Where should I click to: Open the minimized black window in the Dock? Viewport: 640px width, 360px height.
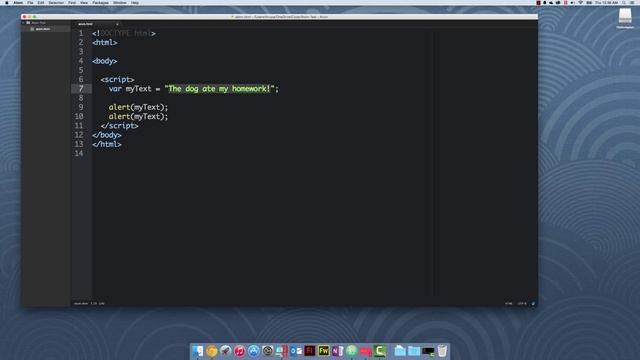click(428, 351)
